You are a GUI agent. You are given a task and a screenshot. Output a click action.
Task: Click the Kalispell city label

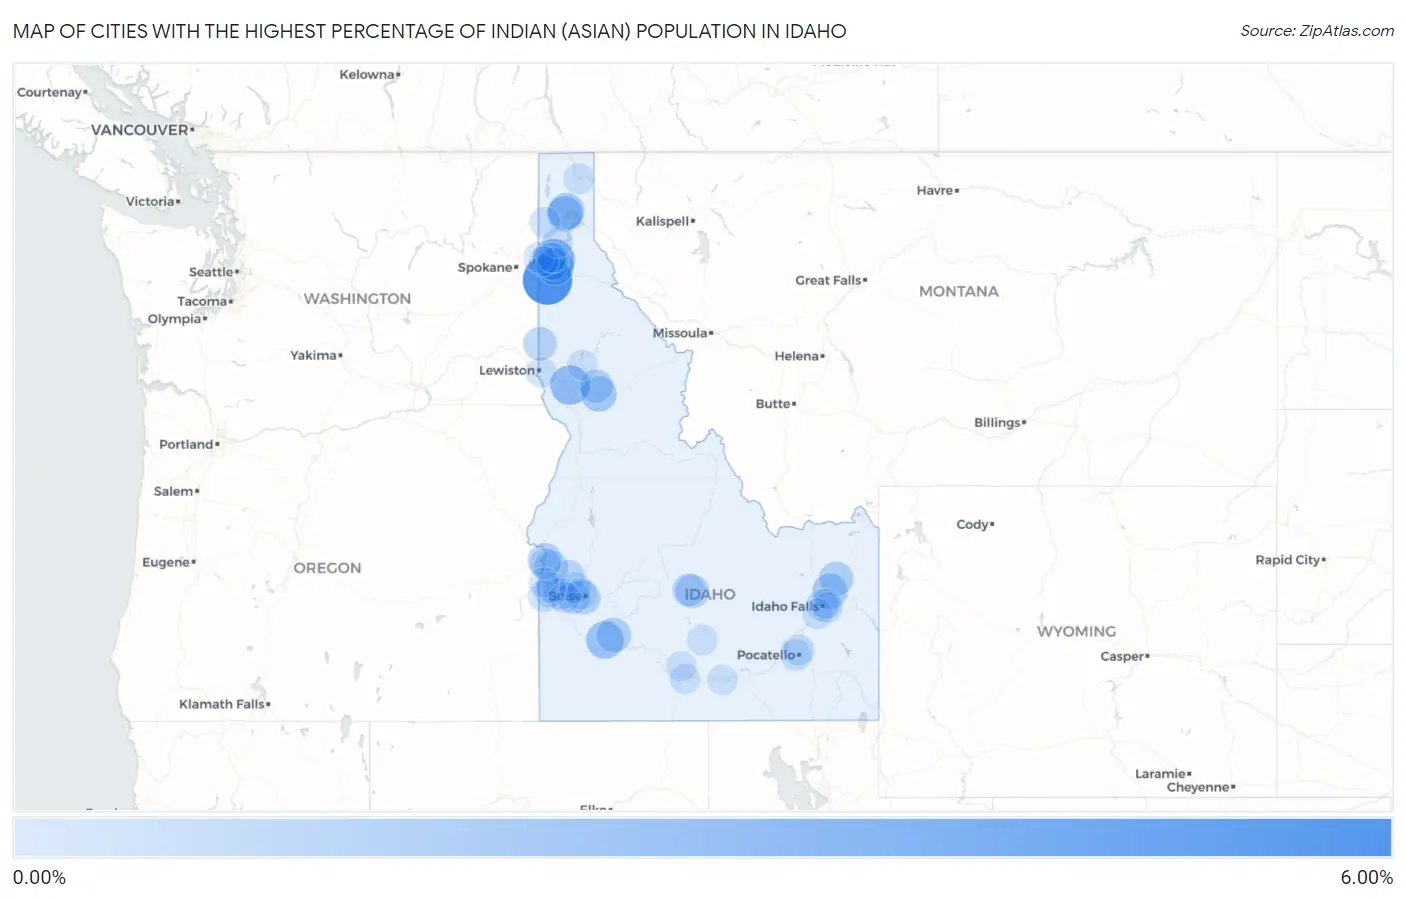coord(665,221)
